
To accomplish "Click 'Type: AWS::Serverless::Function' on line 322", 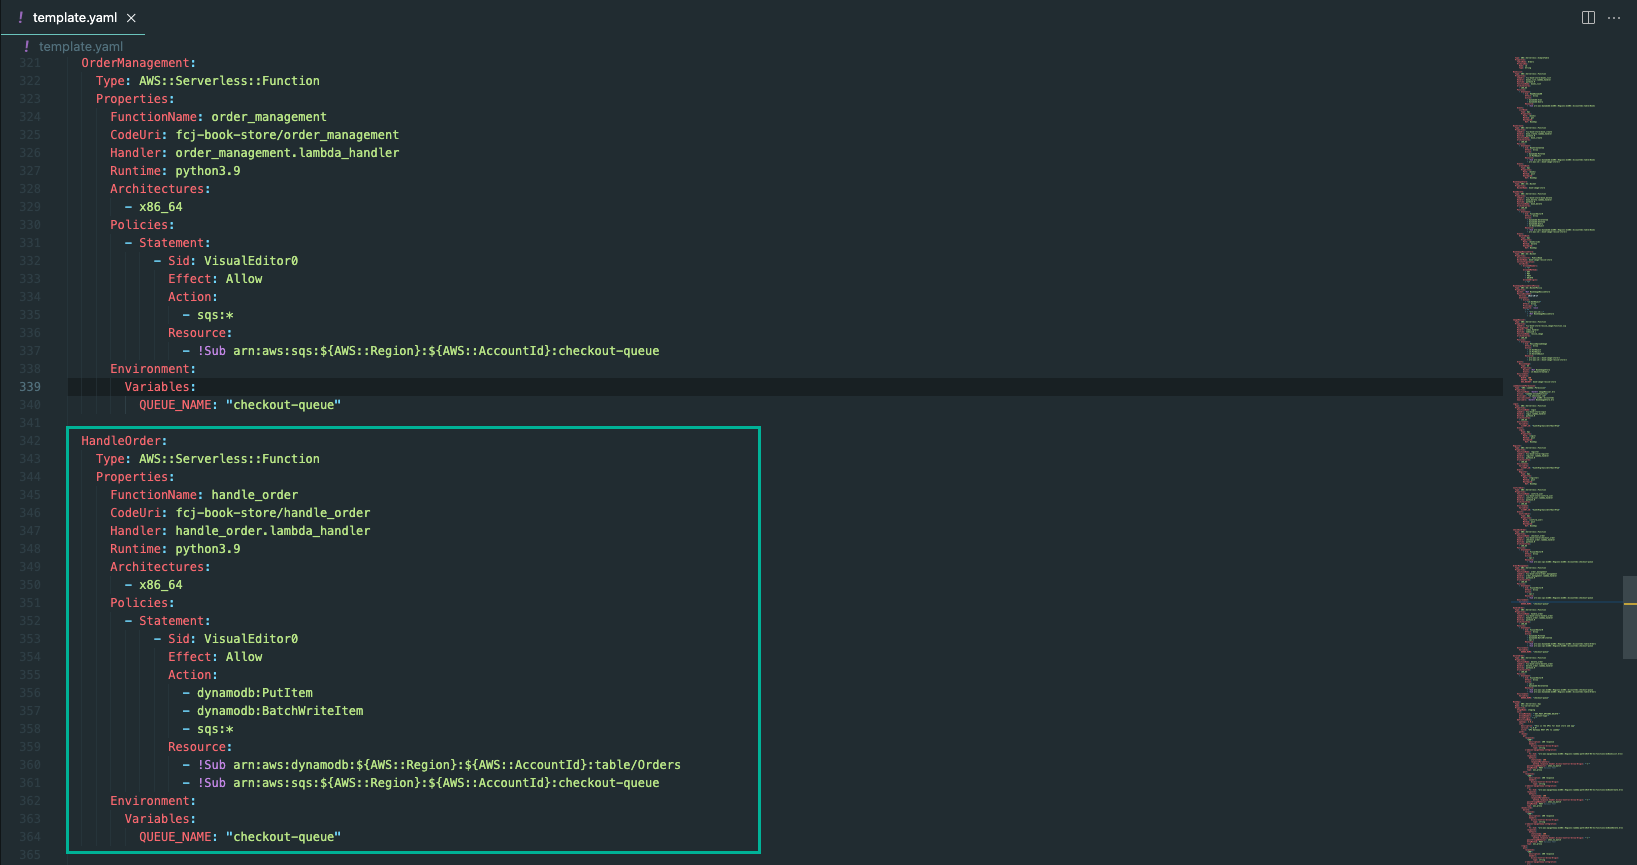I will [x=208, y=81].
